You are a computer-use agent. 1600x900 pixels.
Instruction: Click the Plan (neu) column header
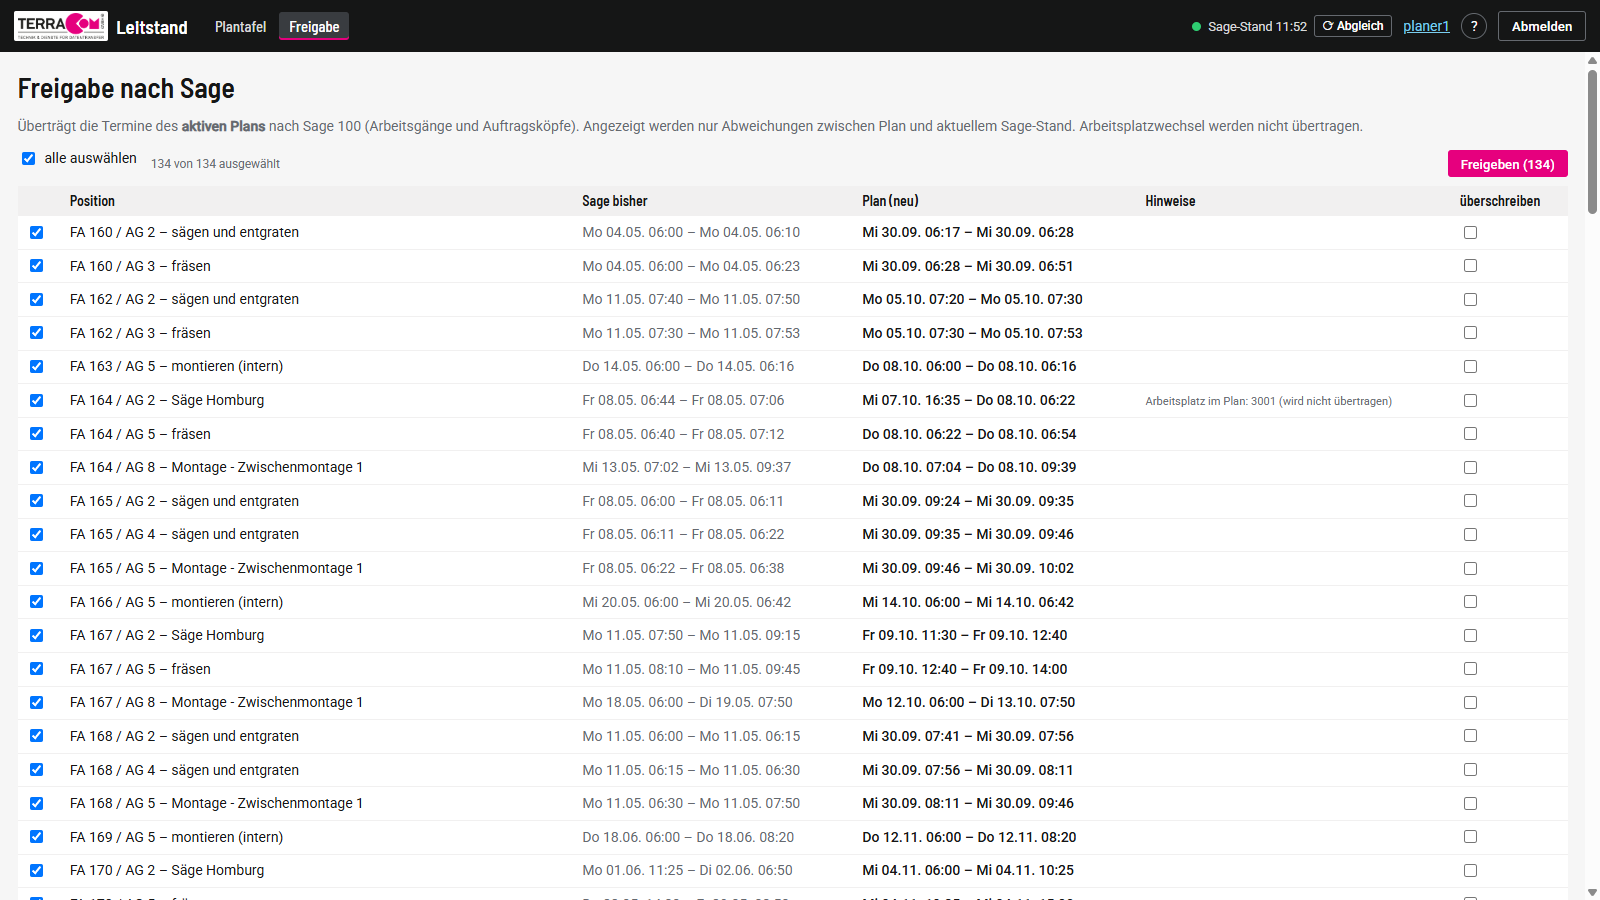(x=890, y=201)
